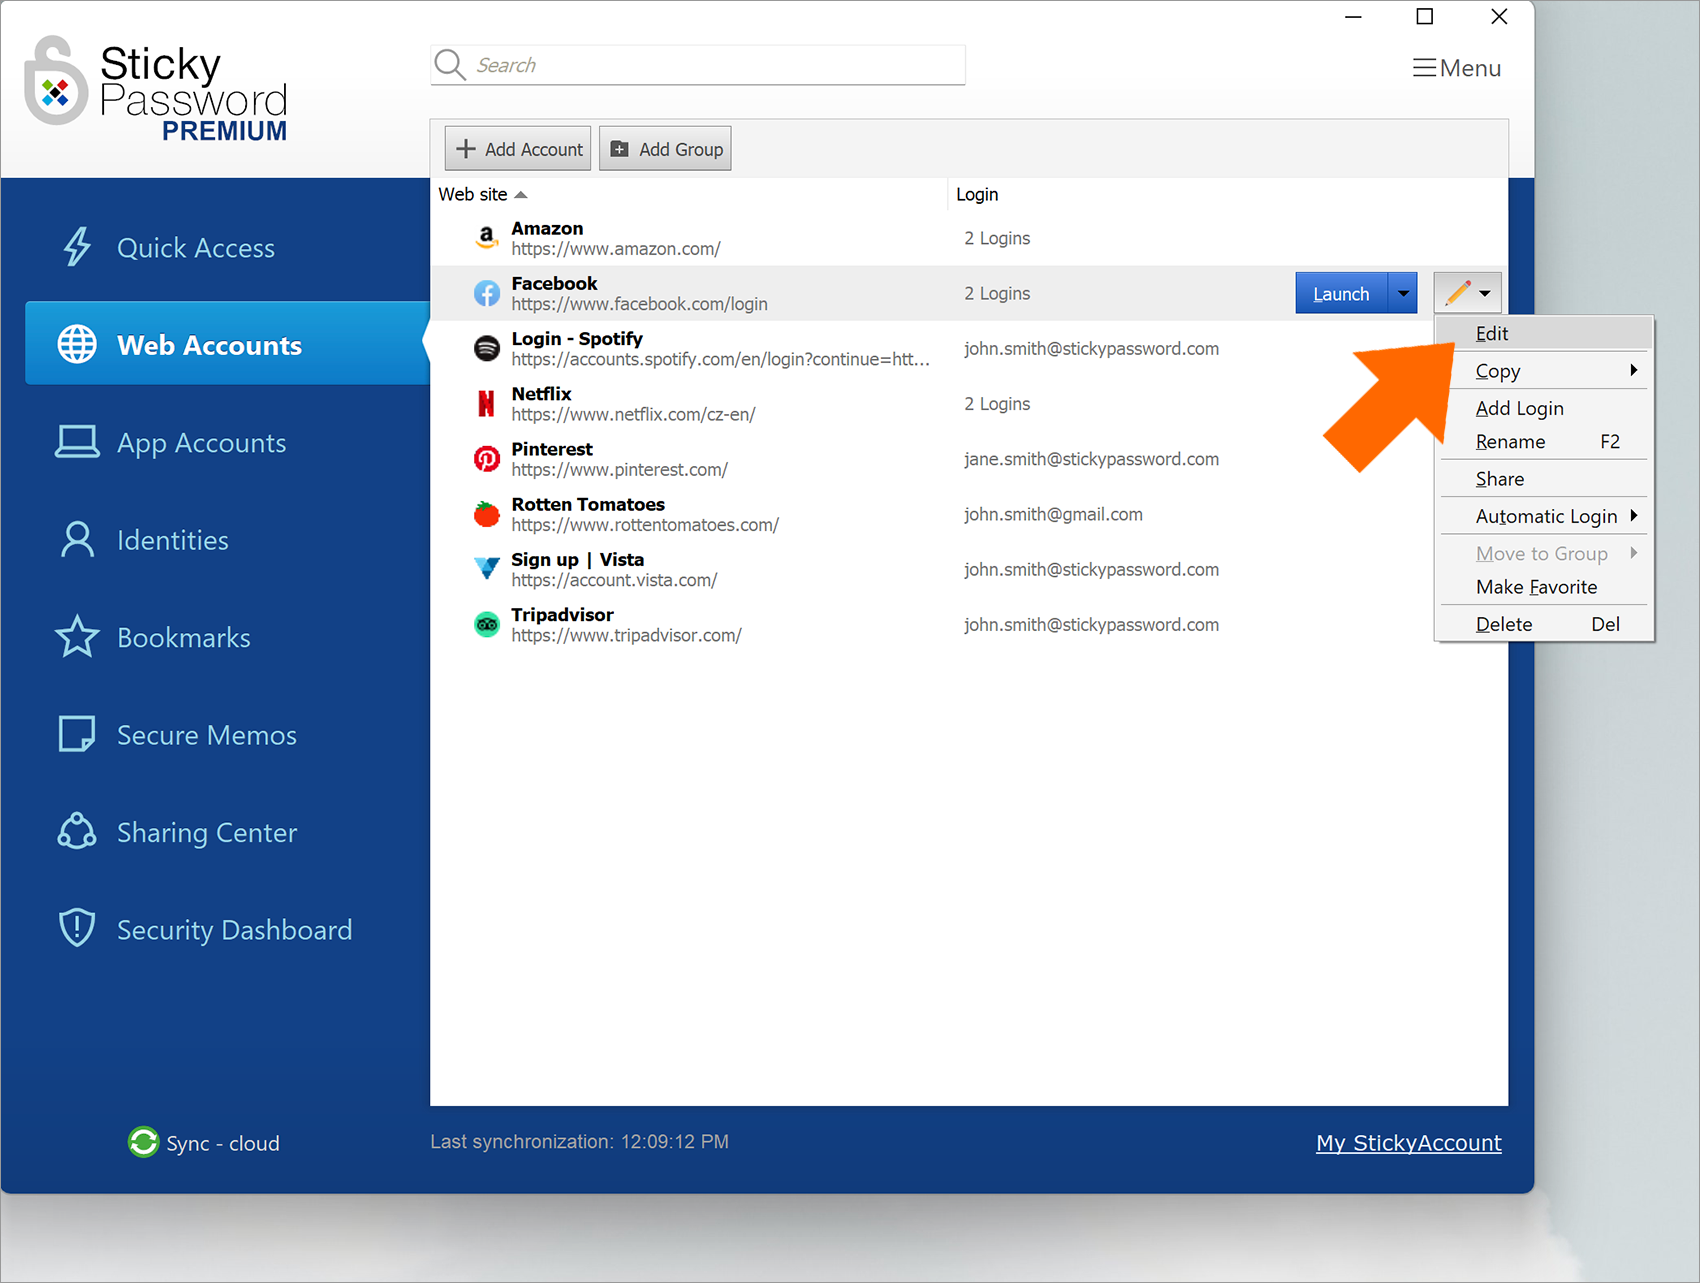The width and height of the screenshot is (1700, 1283).
Task: Open the My StickyAccount link
Action: pos(1408,1142)
